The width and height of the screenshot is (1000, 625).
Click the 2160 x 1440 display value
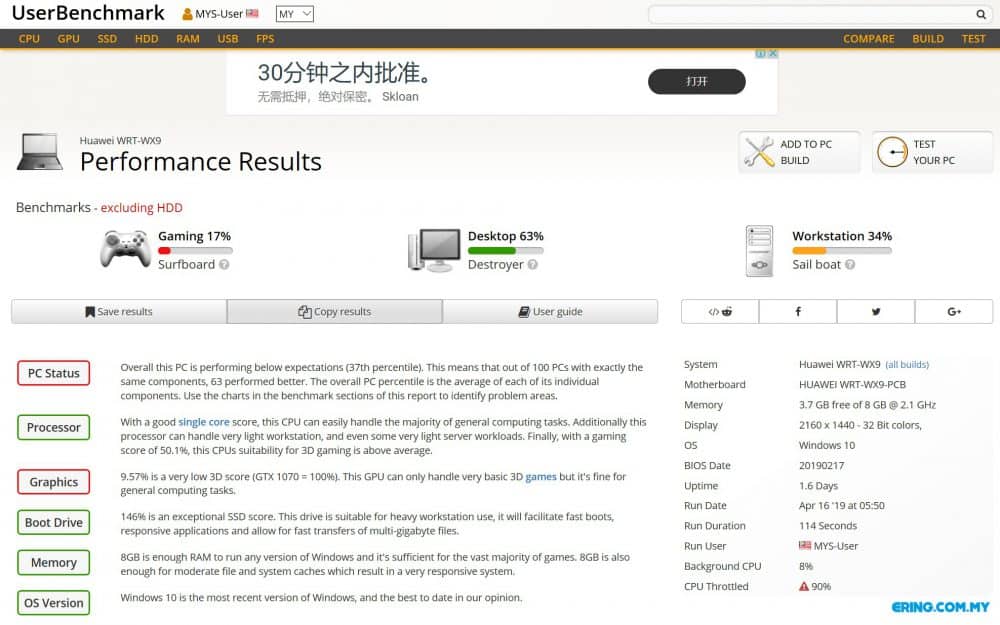tap(860, 425)
